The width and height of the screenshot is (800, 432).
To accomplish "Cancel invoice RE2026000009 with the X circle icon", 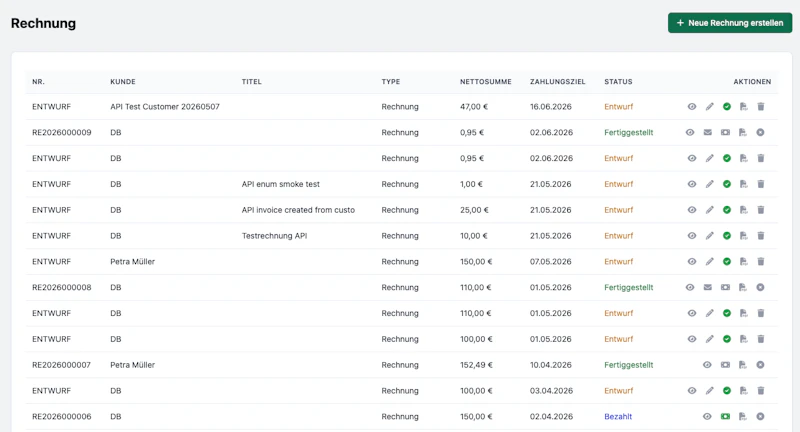I will click(760, 133).
